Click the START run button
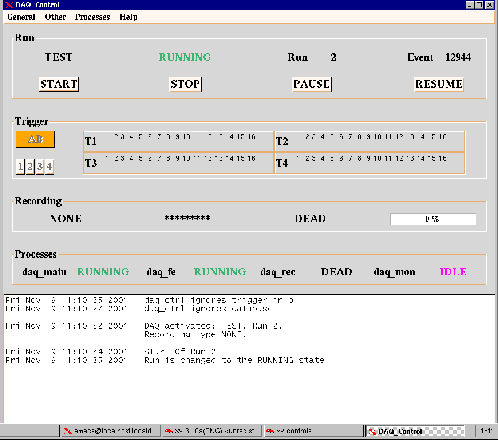 [59, 84]
